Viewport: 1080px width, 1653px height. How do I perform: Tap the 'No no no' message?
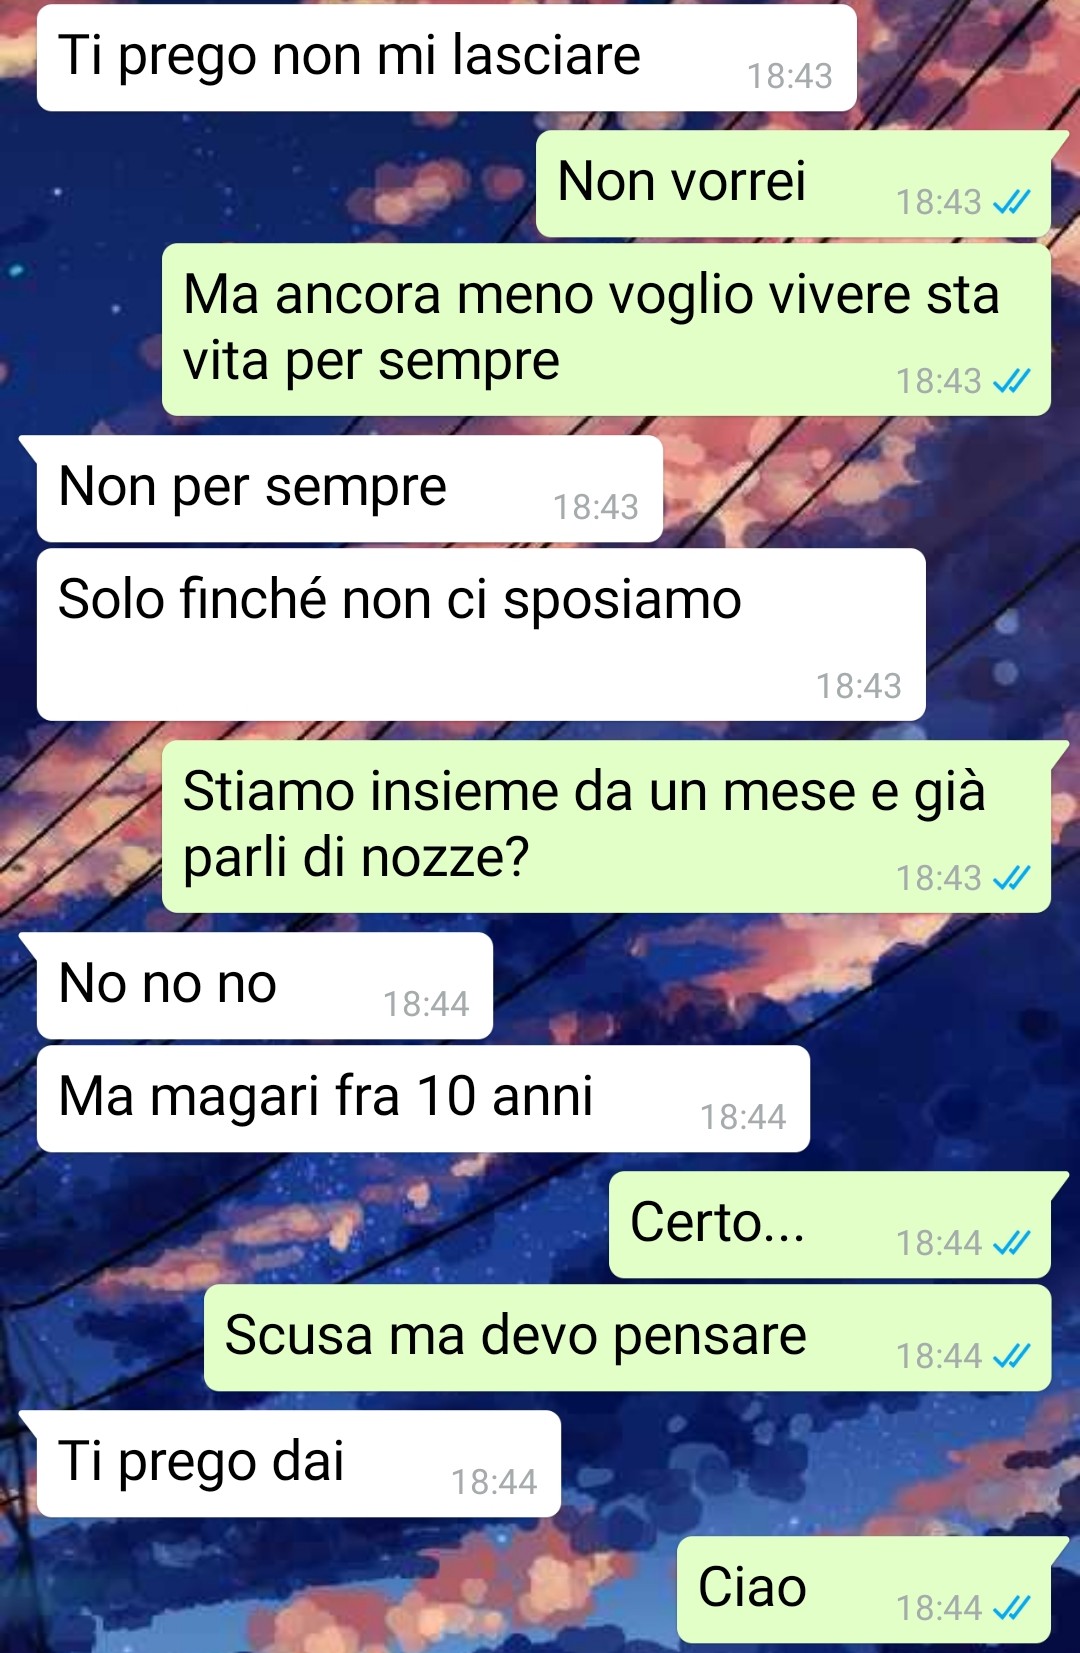pos(265,986)
